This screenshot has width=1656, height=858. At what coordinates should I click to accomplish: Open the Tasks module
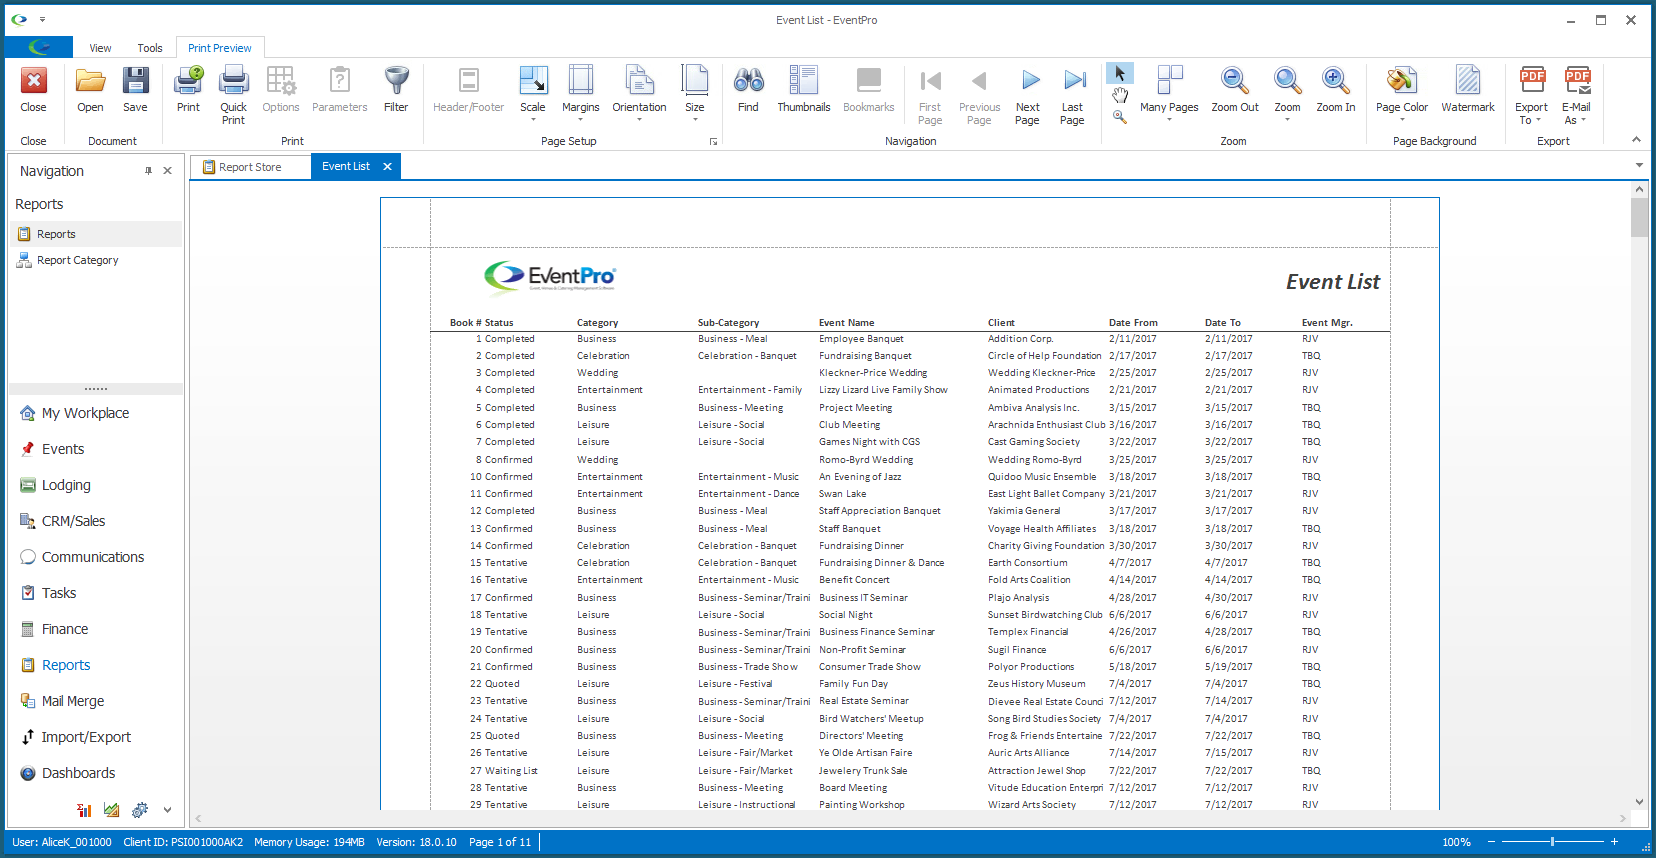(59, 593)
